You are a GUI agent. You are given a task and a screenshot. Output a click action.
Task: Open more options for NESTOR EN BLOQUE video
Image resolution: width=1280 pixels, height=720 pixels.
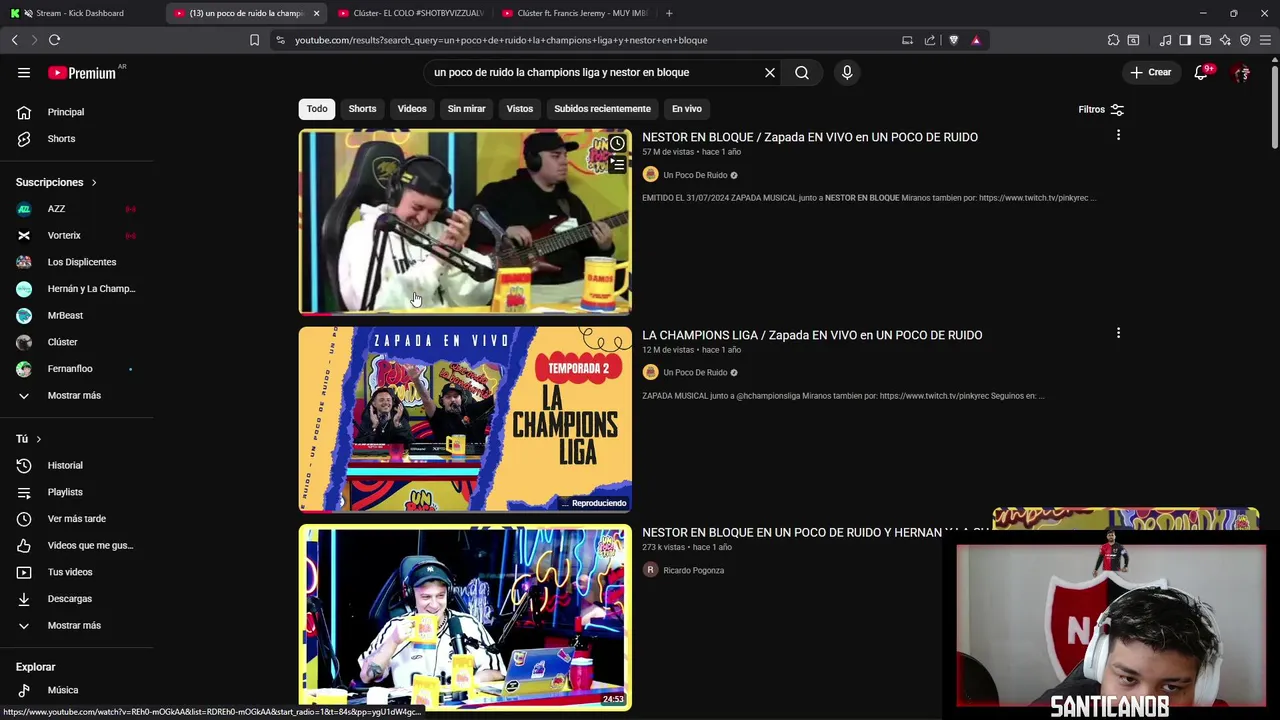pyautogui.click(x=1118, y=135)
